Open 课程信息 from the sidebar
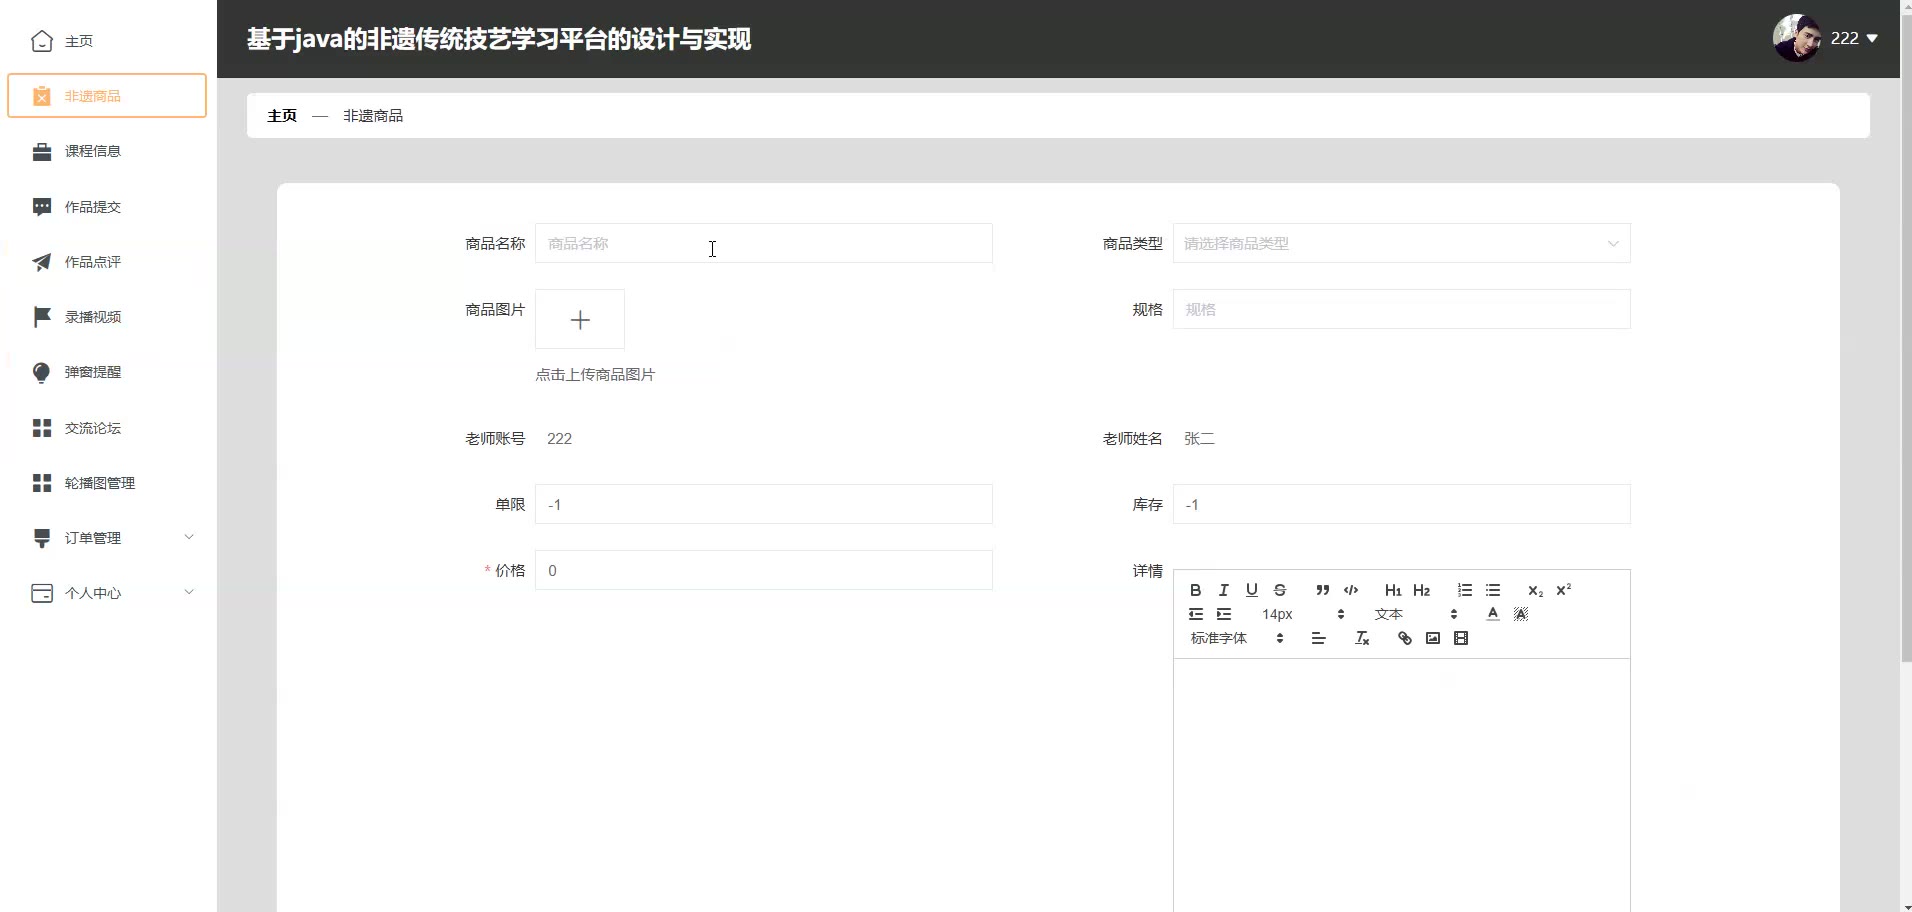Image resolution: width=1912 pixels, height=912 pixels. coord(92,151)
